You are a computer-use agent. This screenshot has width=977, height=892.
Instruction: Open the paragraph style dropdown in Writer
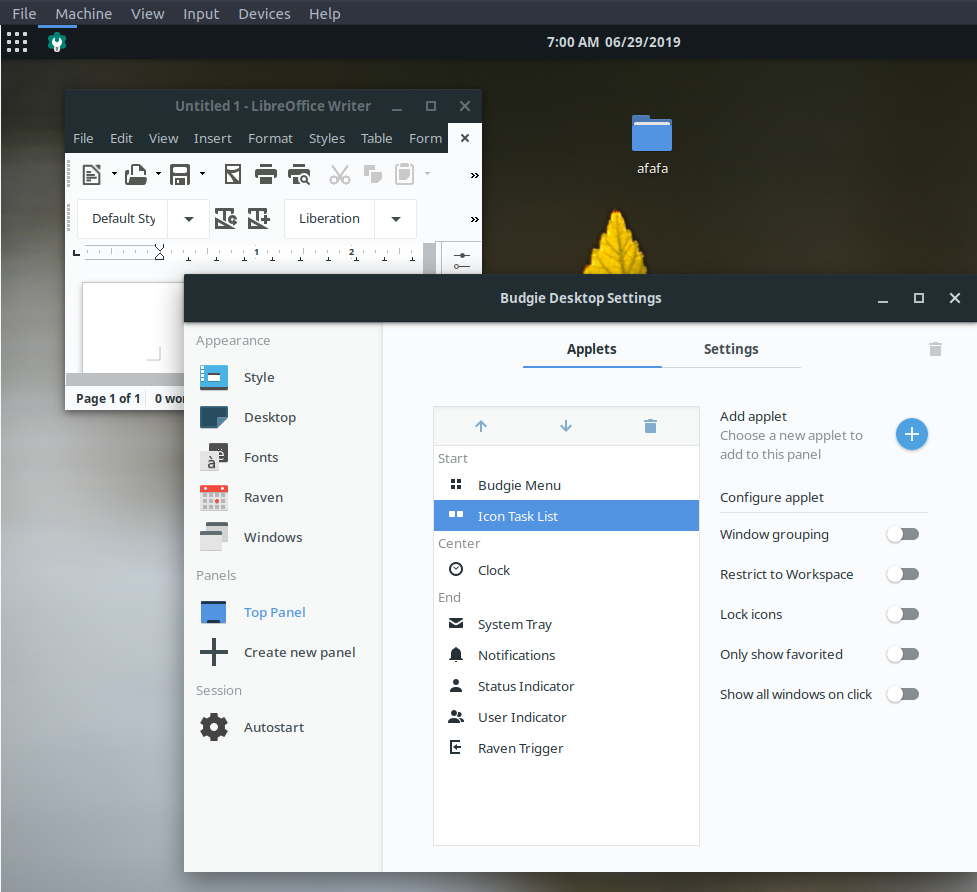[x=187, y=218]
